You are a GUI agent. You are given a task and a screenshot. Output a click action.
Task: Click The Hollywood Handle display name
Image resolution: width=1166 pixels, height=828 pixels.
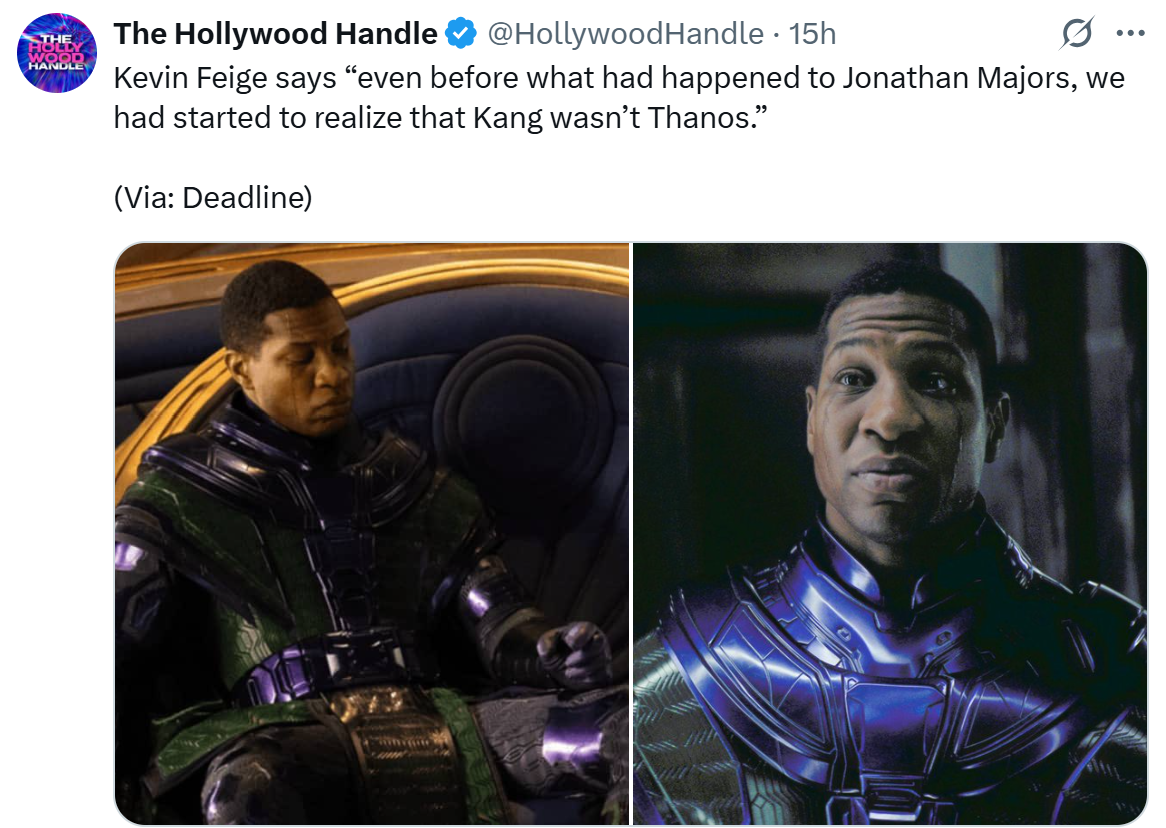[275, 33]
